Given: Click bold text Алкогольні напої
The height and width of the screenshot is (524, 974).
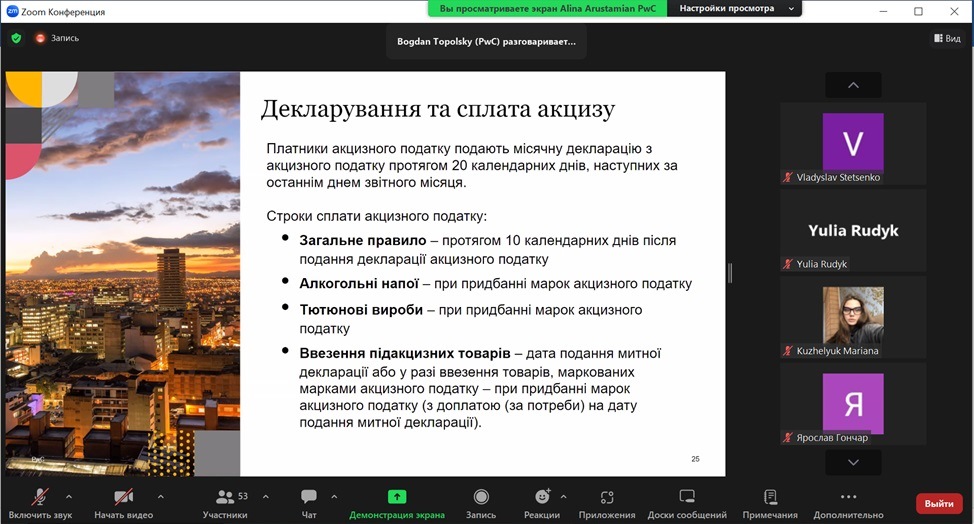Looking at the screenshot, I should coord(359,284).
